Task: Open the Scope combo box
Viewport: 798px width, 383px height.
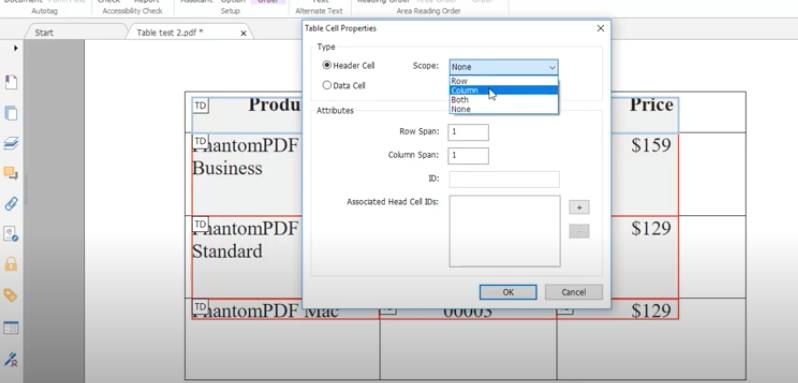Action: (x=504, y=67)
